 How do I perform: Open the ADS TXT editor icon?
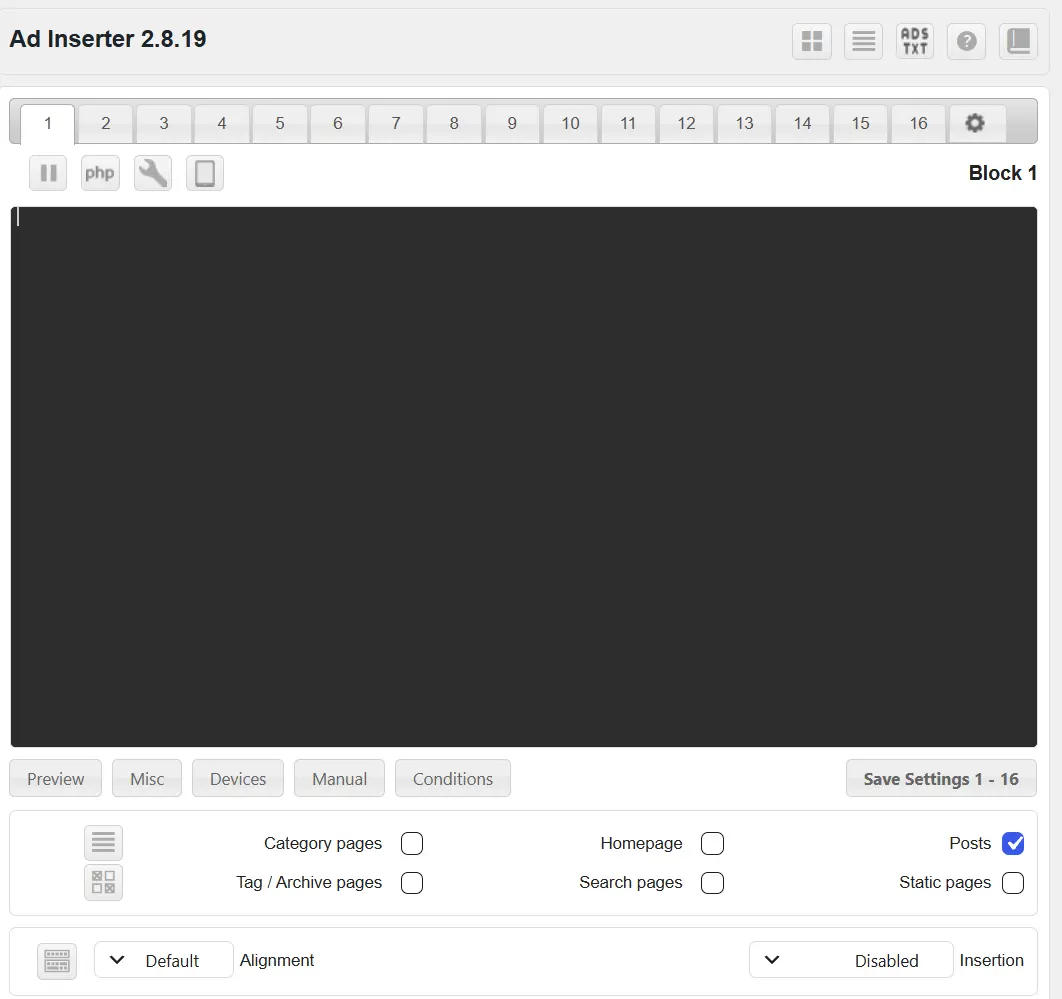915,41
